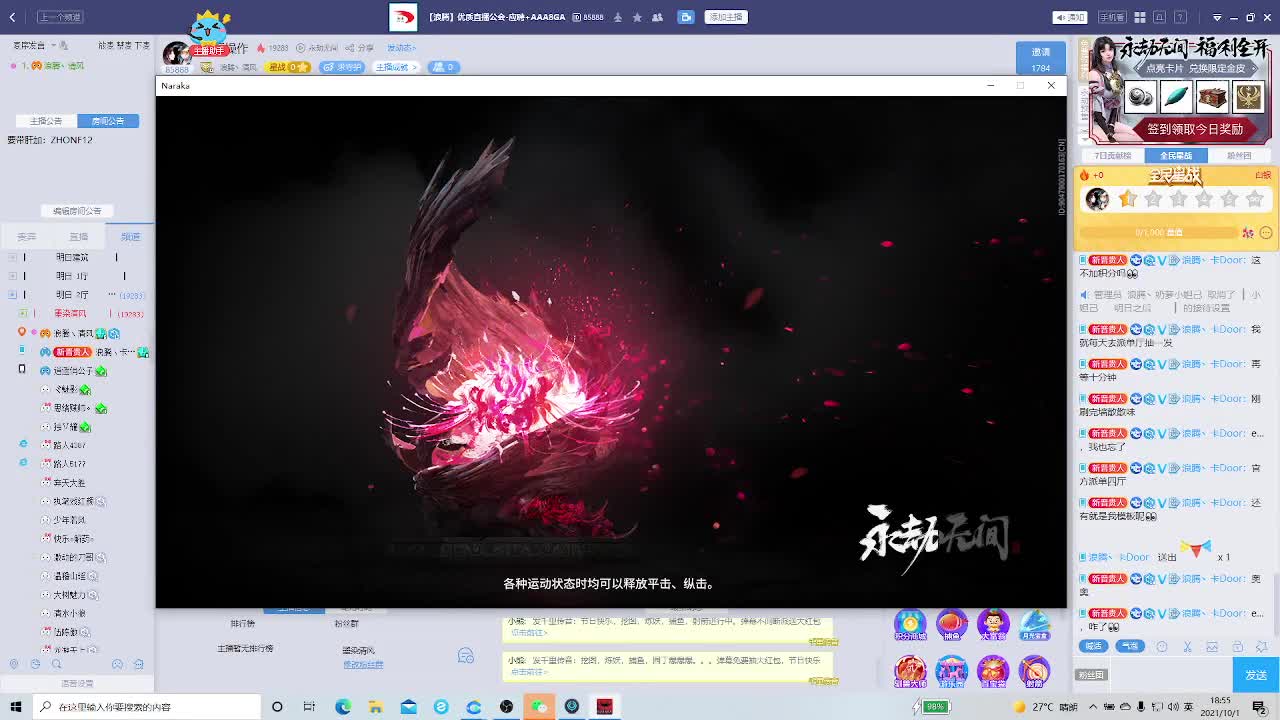Expand the 主播成就 pill
This screenshot has width=1280, height=720.
click(x=396, y=67)
